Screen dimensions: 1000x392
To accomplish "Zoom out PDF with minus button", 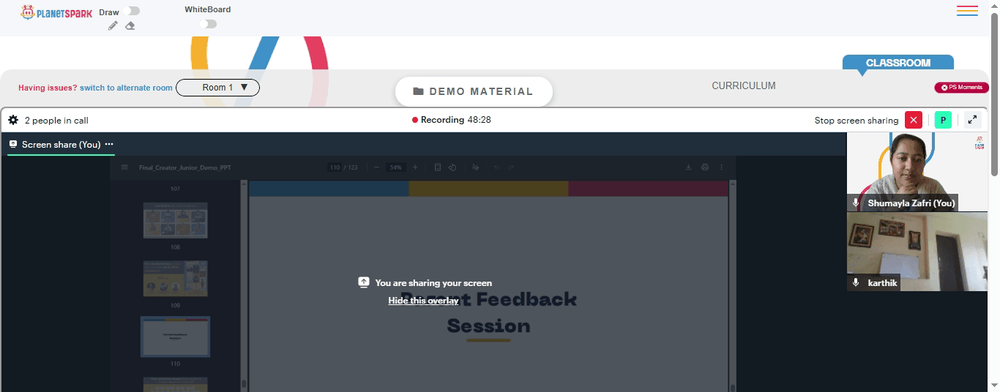I will click(377, 167).
